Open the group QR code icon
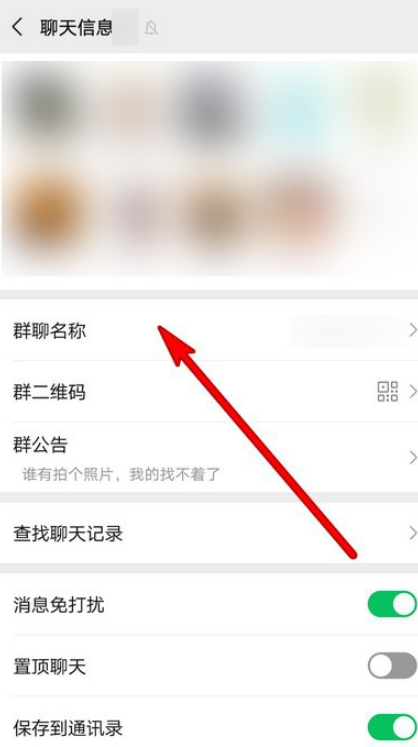Screen dimensions: 418x747 (x=387, y=392)
